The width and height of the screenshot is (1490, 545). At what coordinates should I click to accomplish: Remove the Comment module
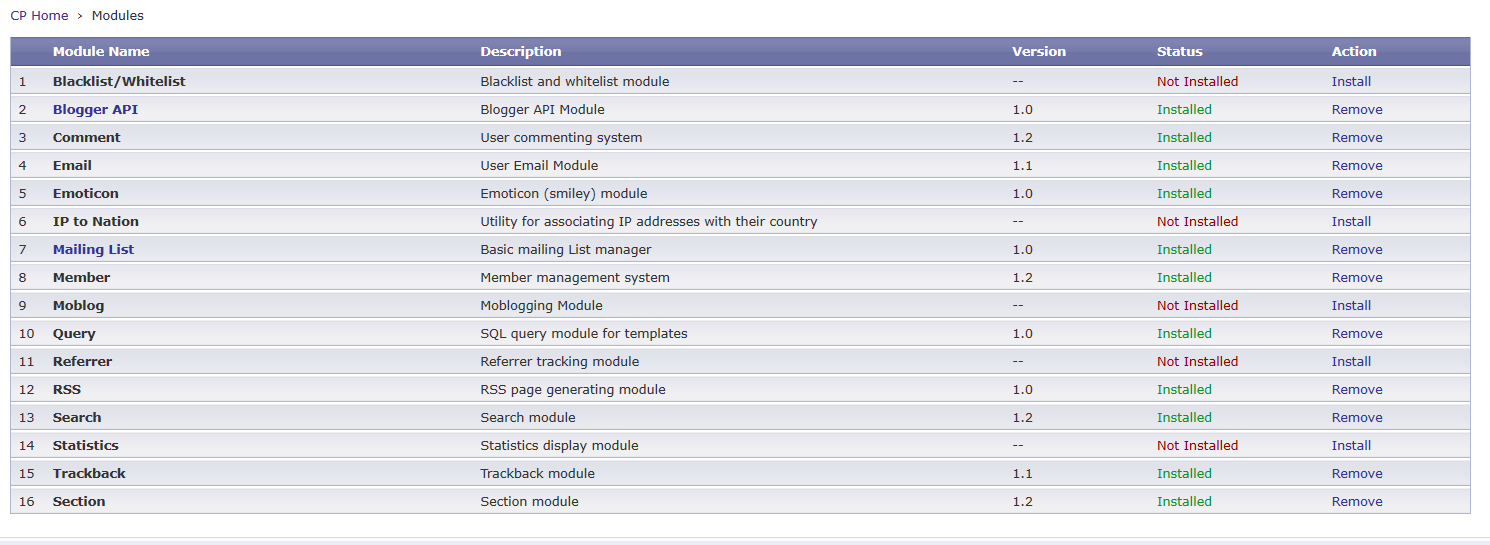[x=1357, y=137]
